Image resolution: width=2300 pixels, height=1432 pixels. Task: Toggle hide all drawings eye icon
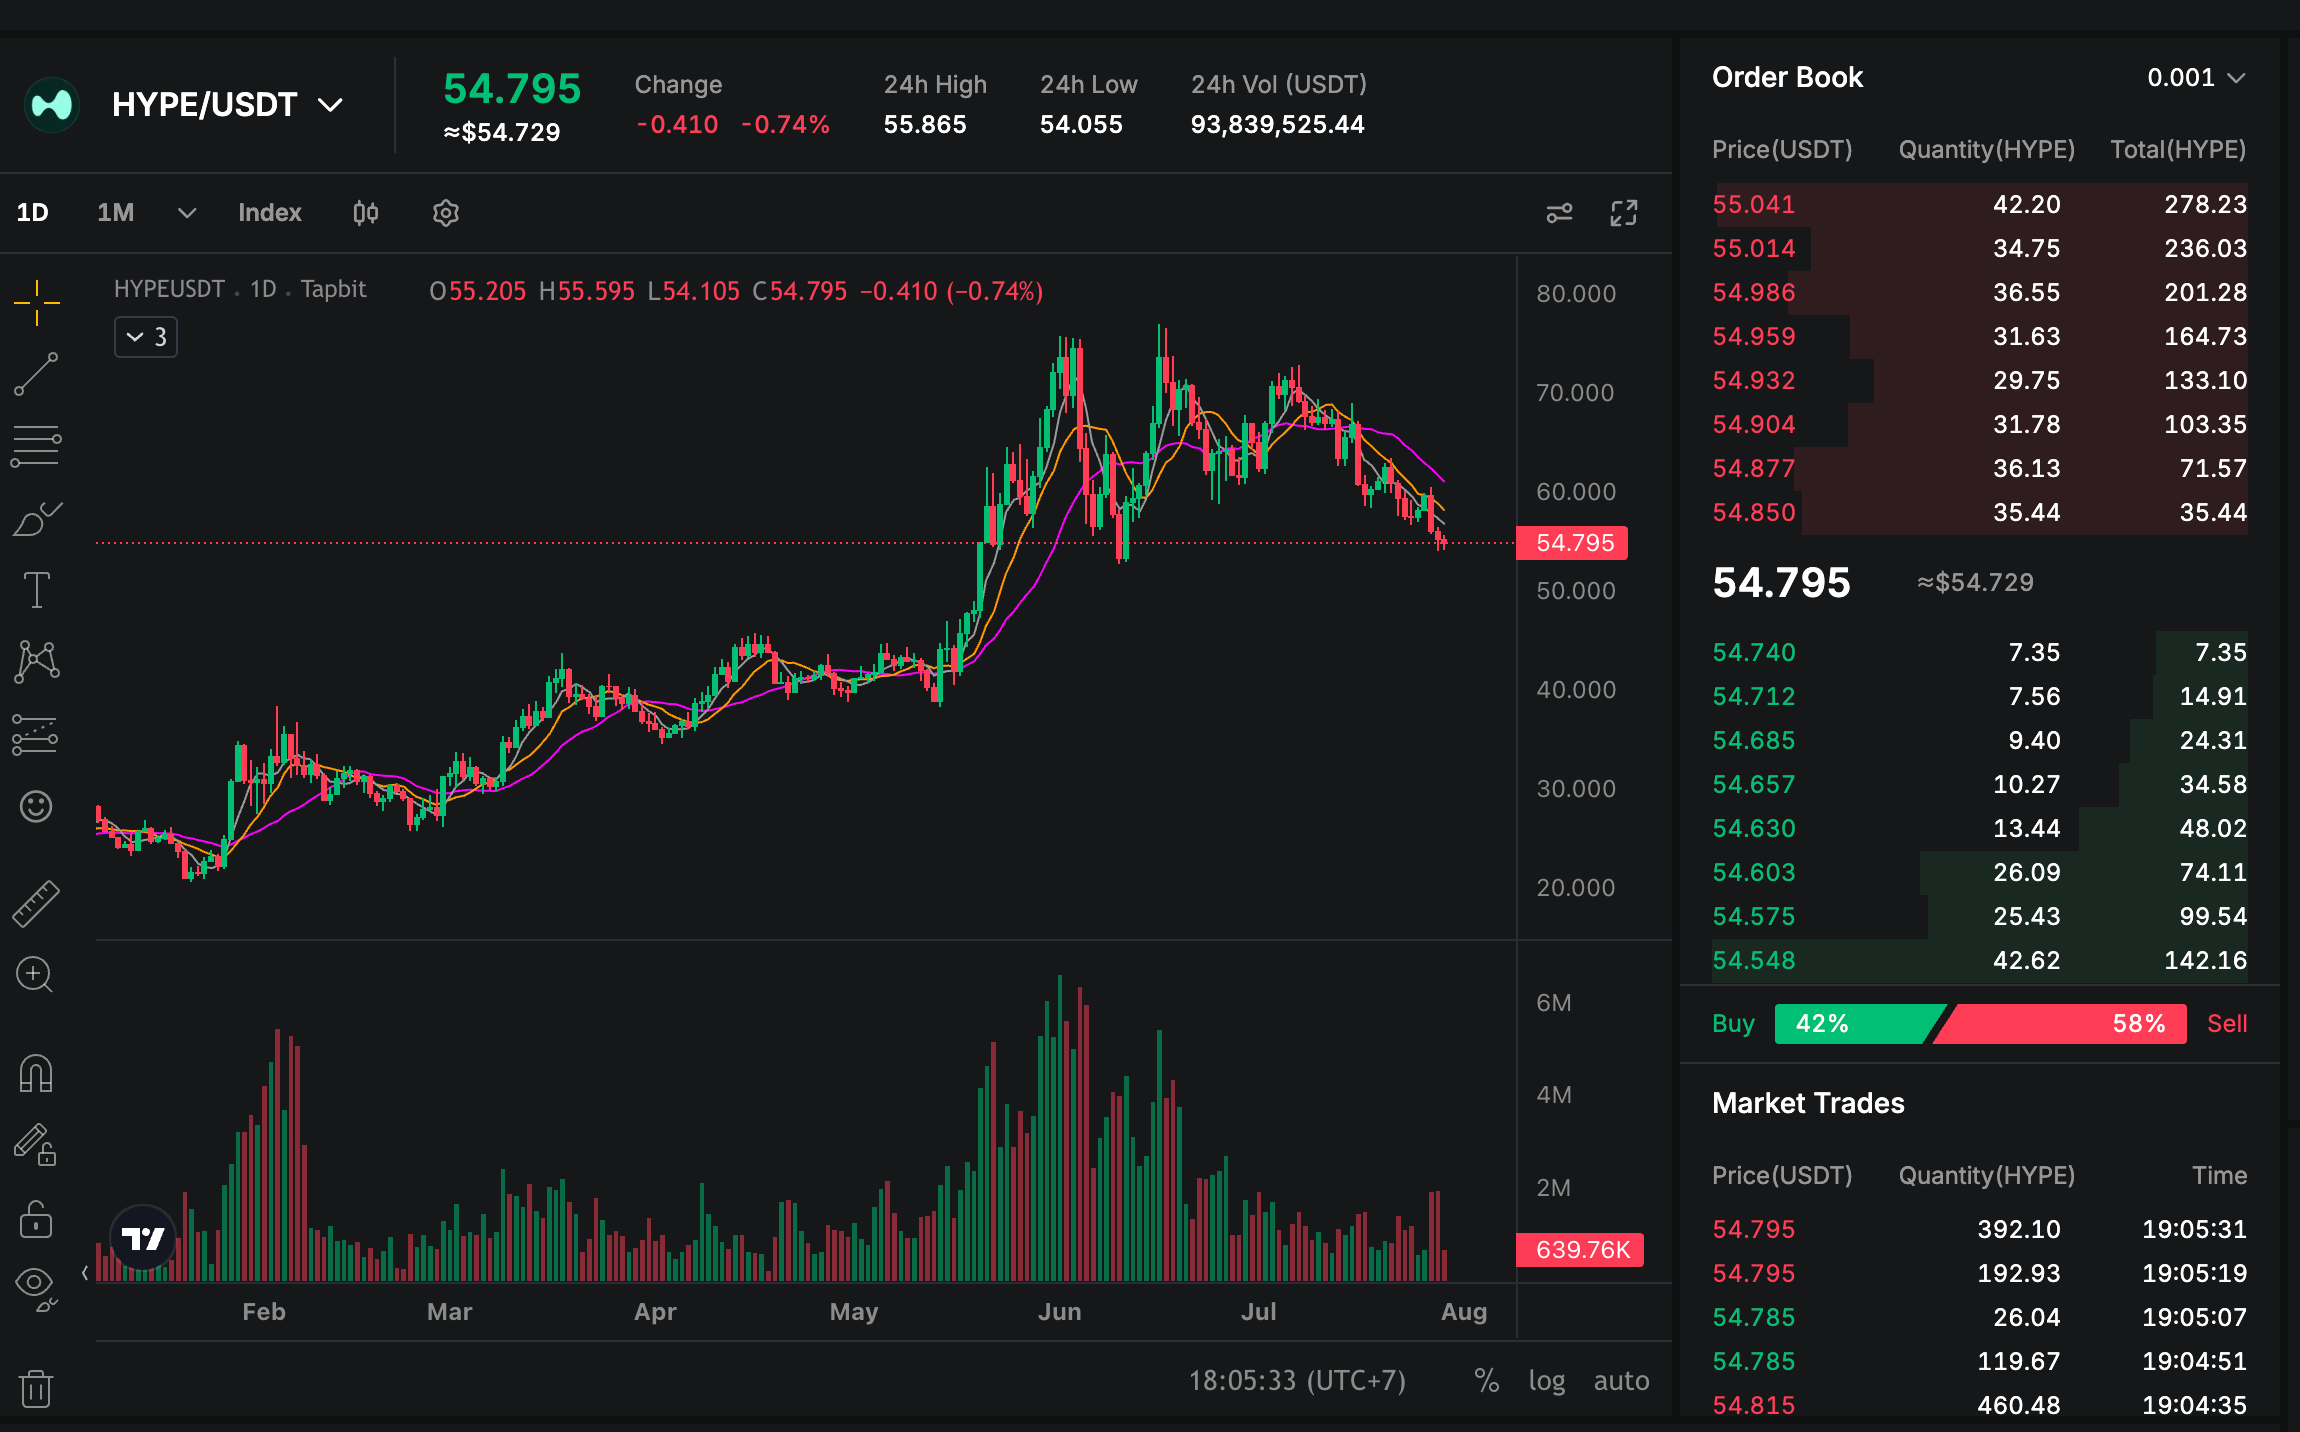point(36,1289)
